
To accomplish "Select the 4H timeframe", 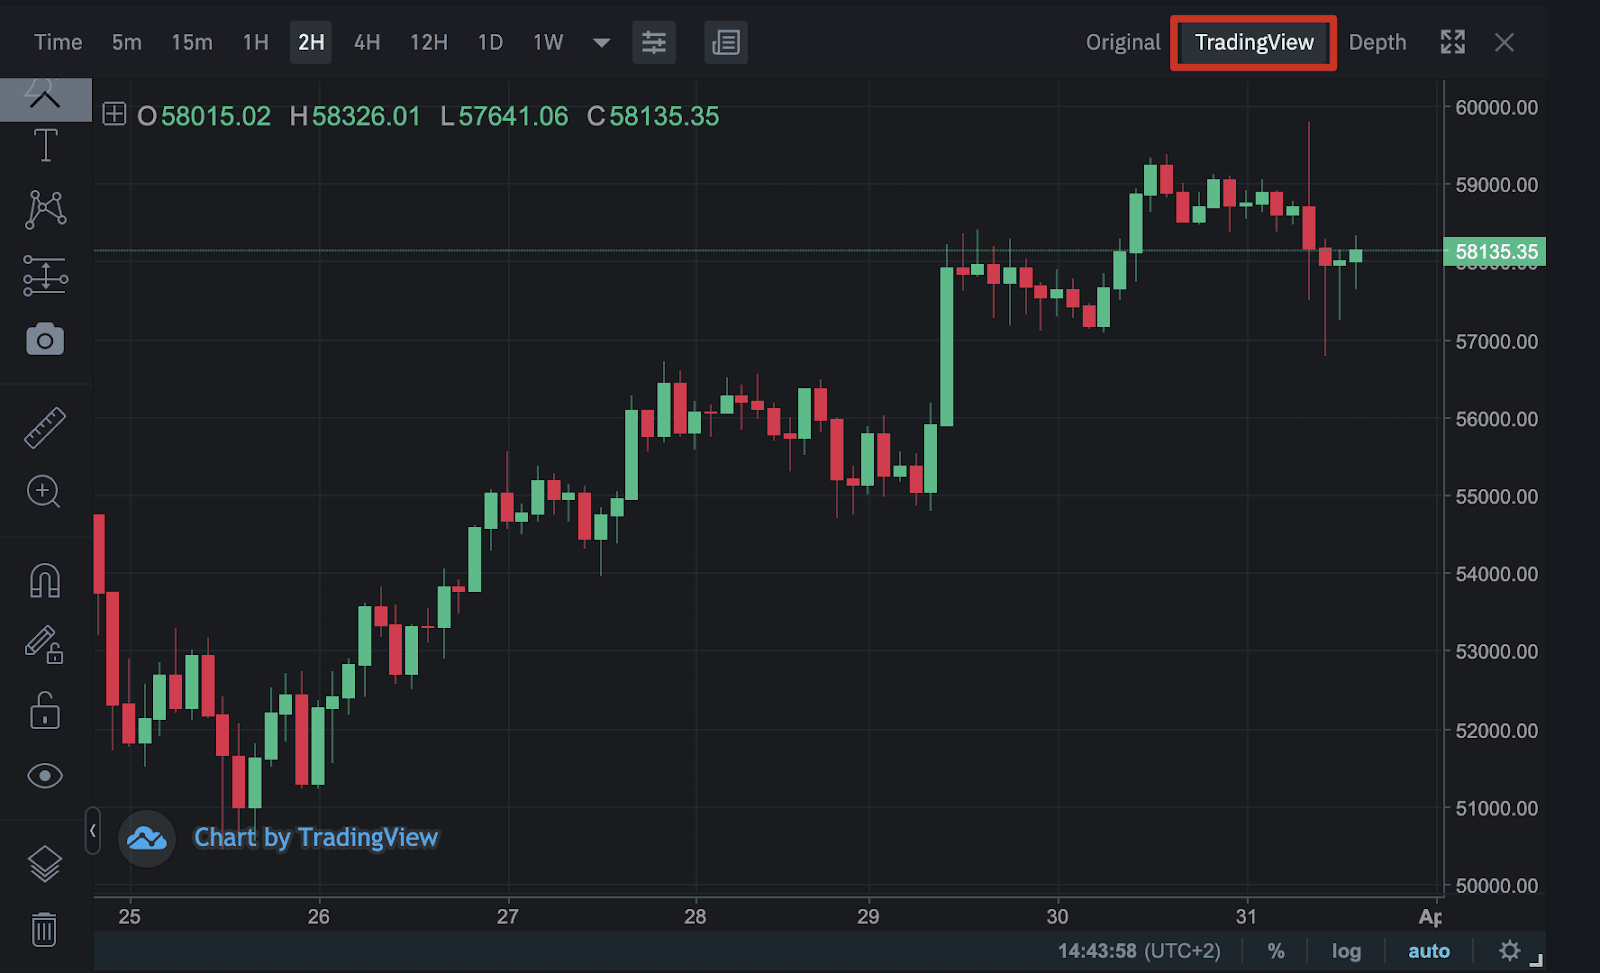I will point(366,42).
